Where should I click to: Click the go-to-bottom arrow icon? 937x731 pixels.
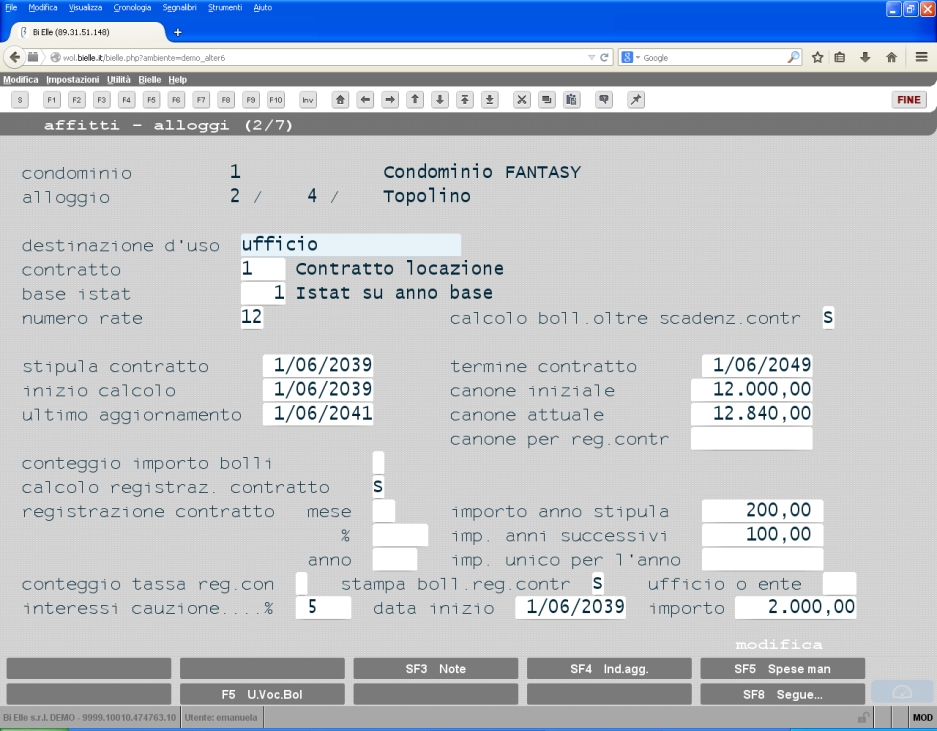[489, 100]
